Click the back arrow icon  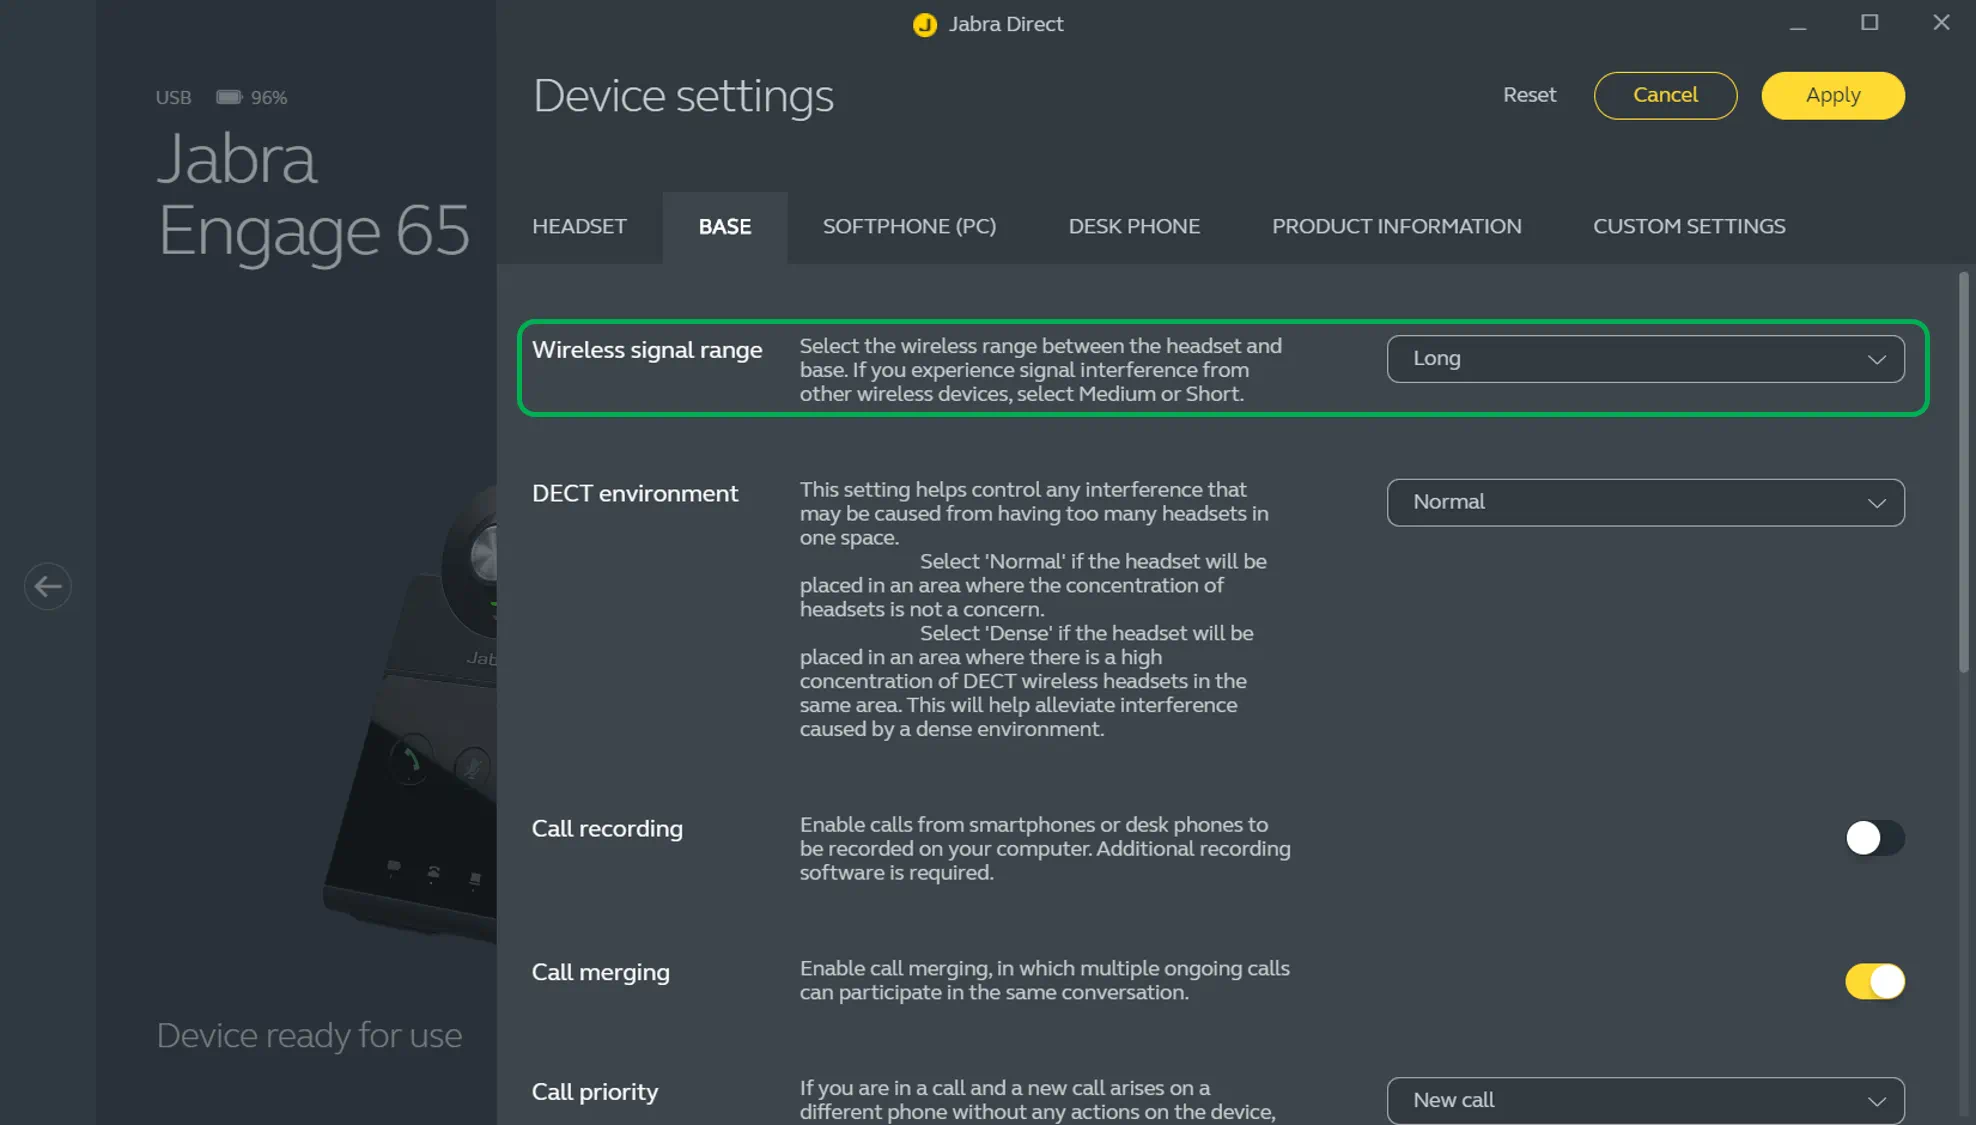pyautogui.click(x=47, y=586)
